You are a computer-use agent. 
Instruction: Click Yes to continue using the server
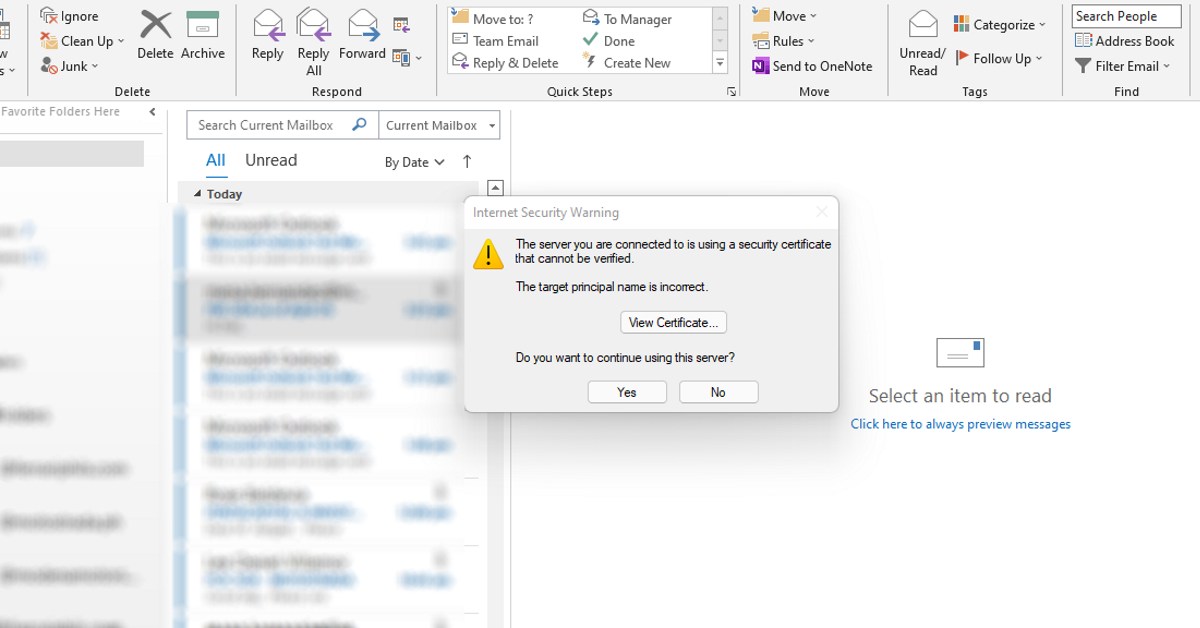pos(627,391)
